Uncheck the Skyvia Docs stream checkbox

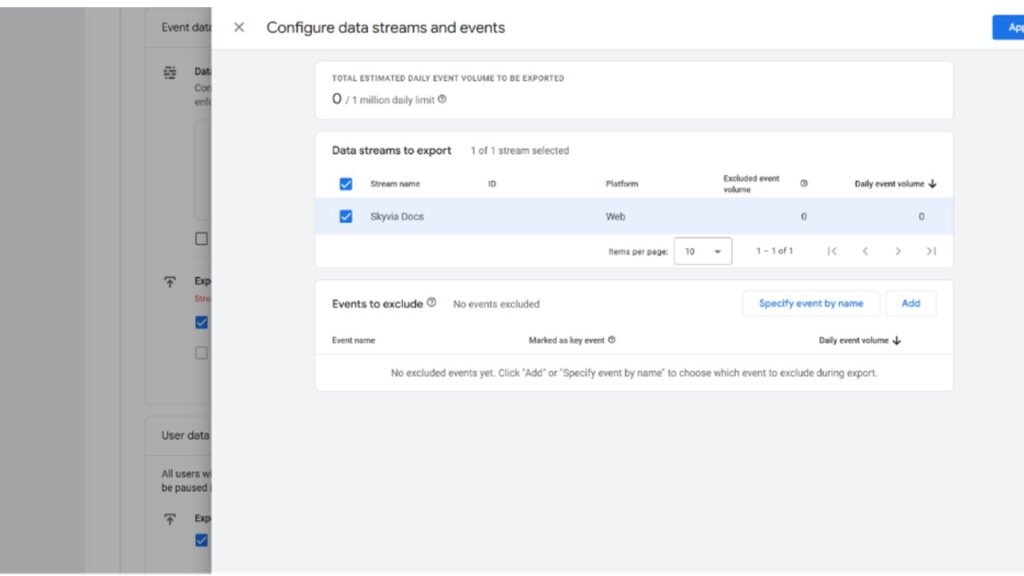click(345, 216)
